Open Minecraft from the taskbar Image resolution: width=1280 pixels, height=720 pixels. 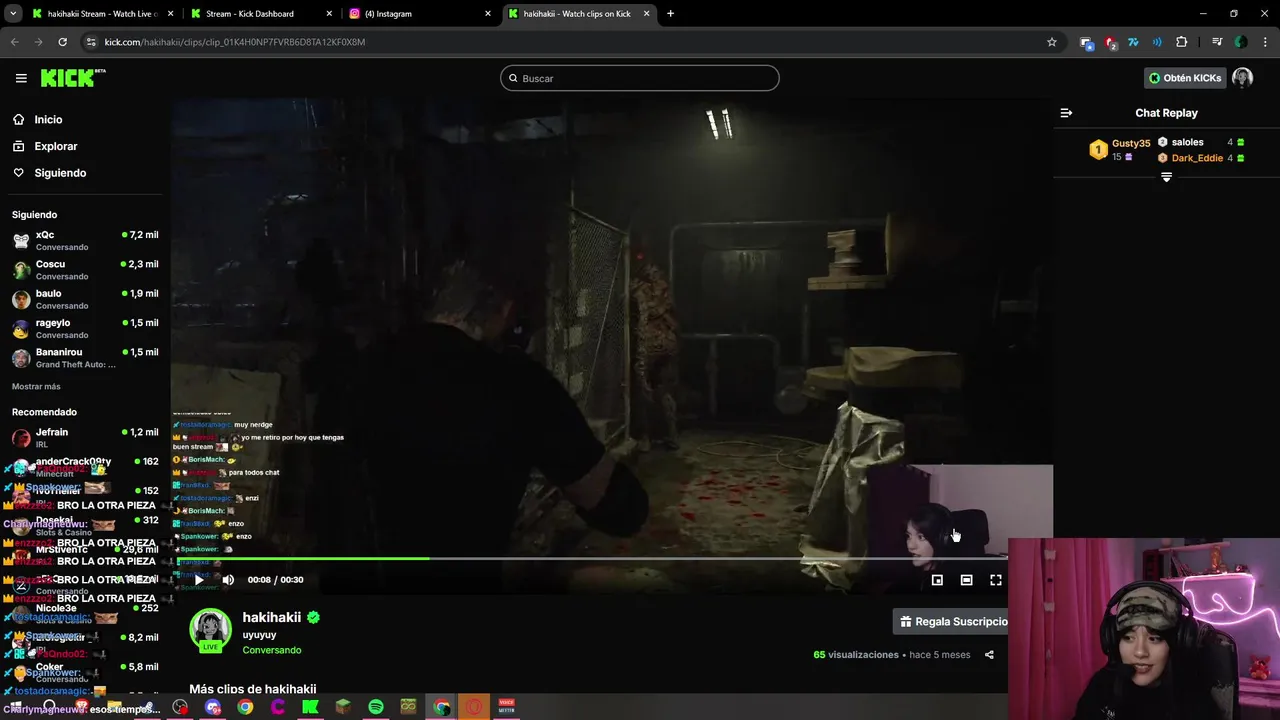(343, 707)
